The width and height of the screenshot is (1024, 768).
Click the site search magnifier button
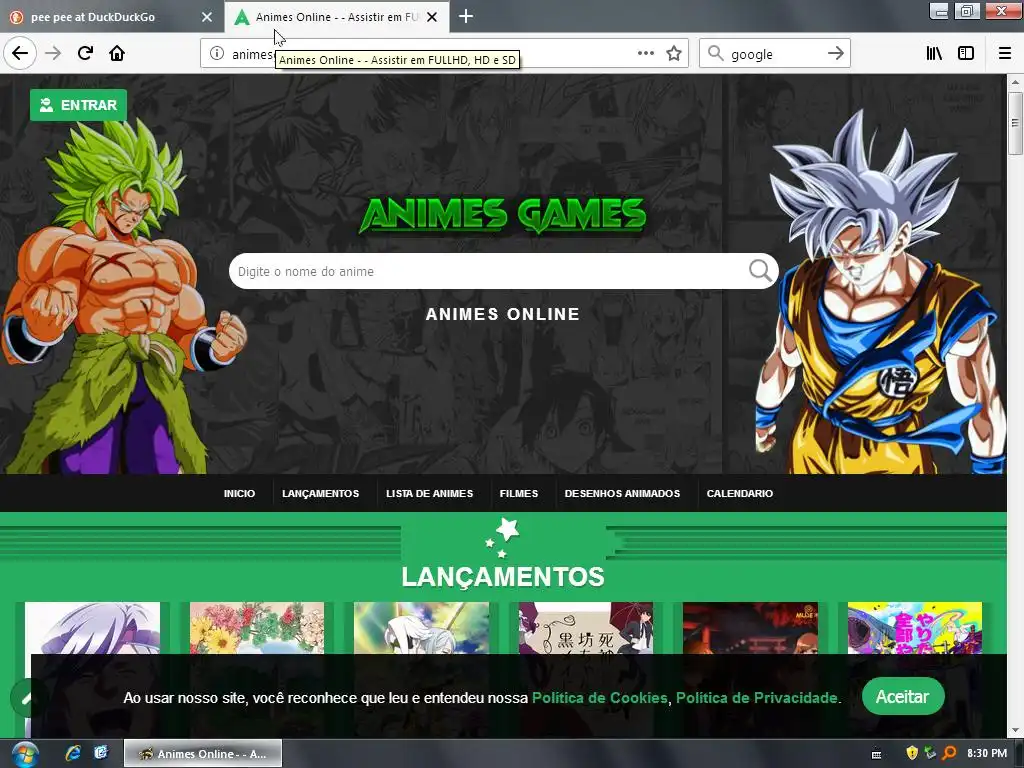tap(760, 270)
